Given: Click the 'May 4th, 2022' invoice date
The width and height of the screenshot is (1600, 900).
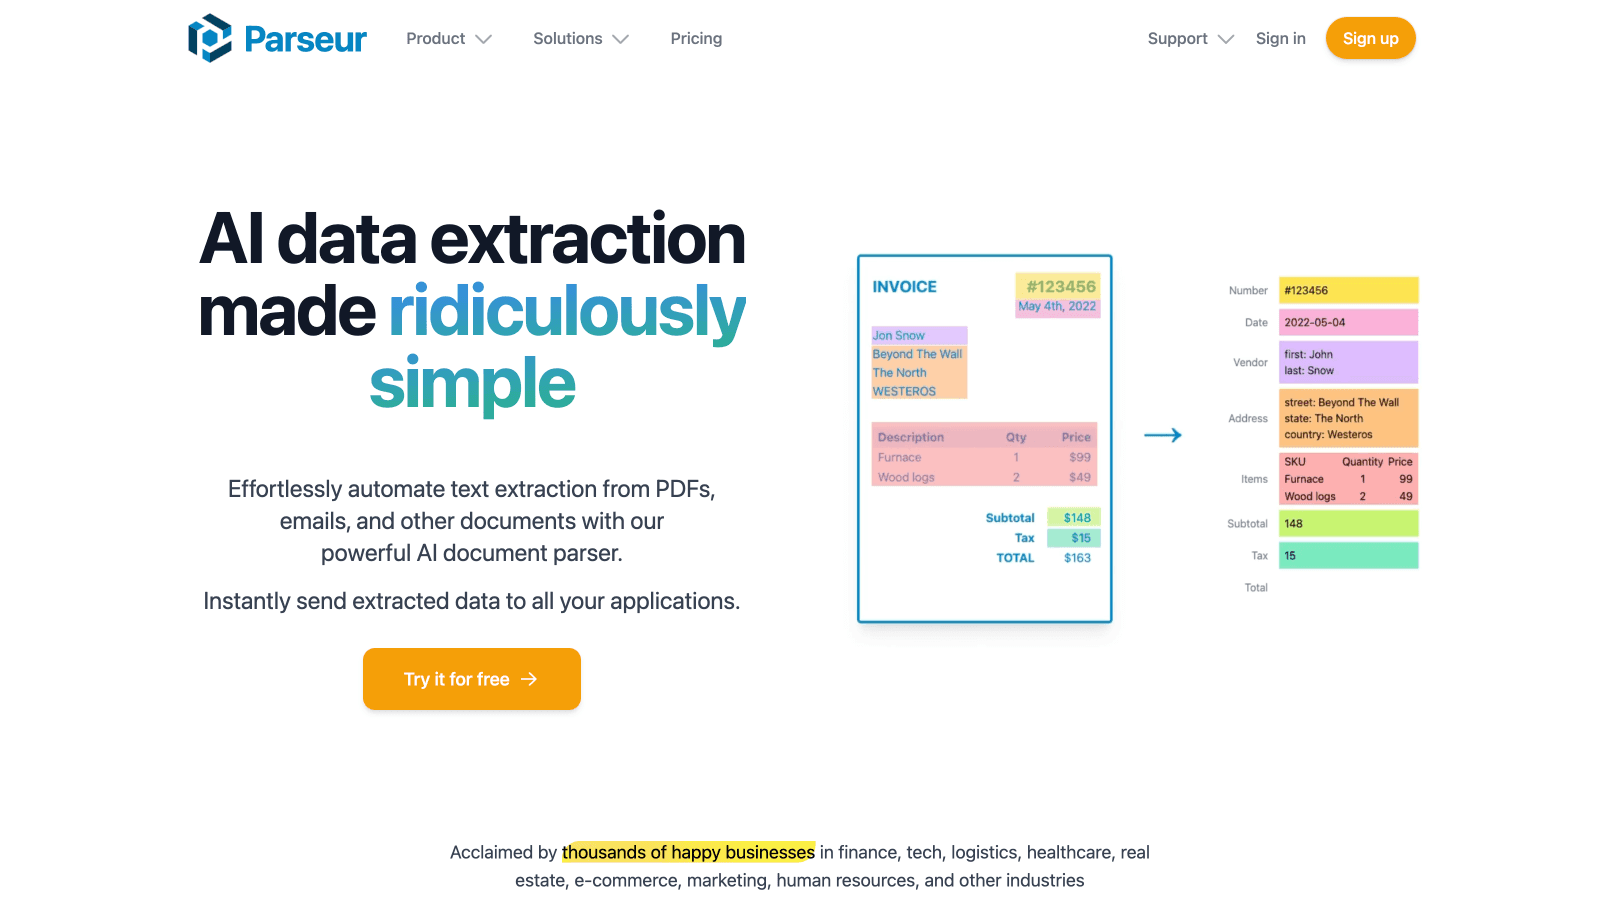Looking at the screenshot, I should 1057,307.
